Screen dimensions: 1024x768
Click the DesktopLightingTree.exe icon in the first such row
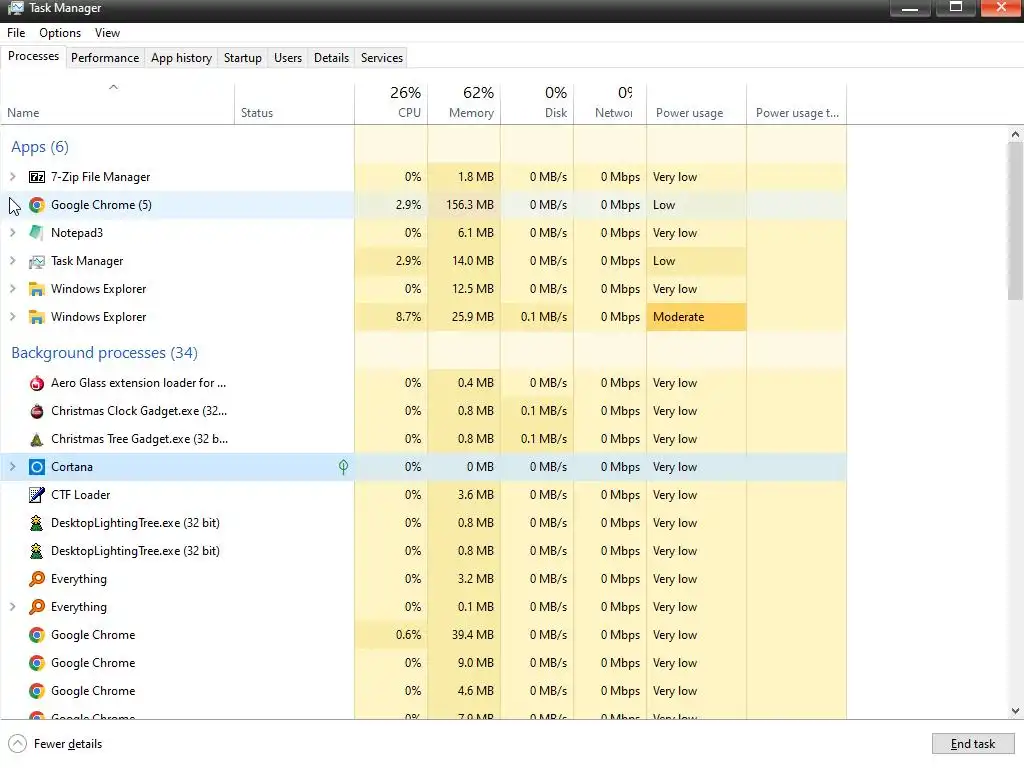pos(37,523)
